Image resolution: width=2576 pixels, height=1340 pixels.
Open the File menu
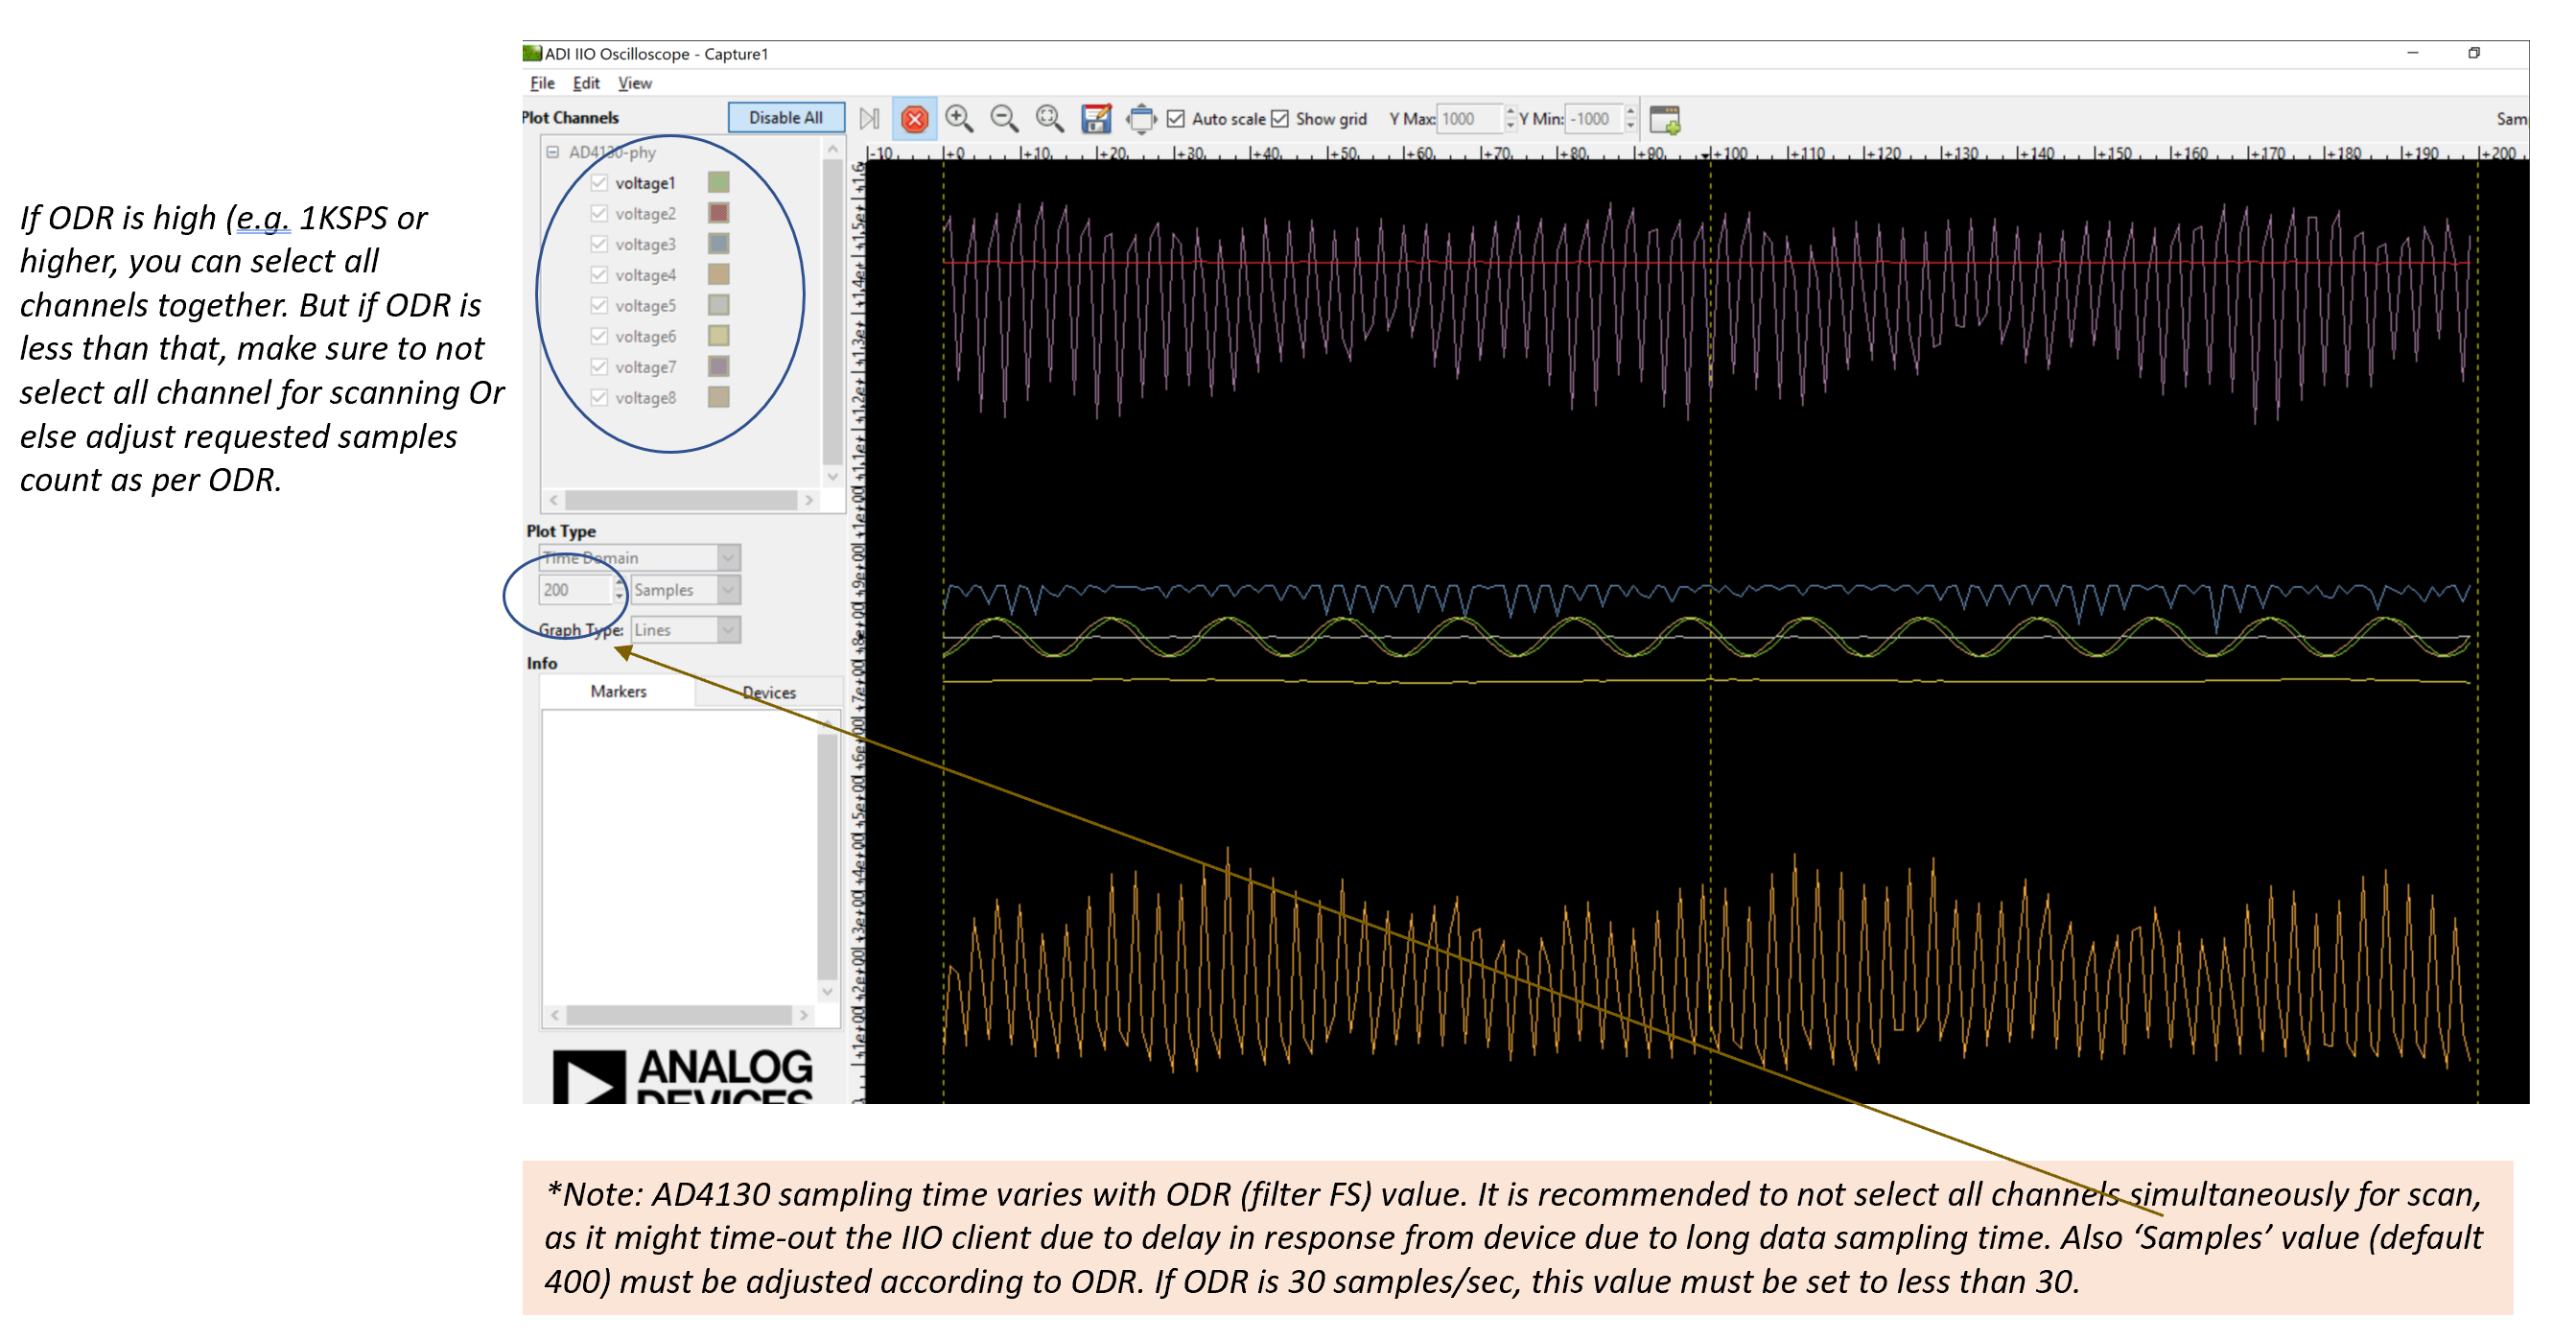[542, 83]
